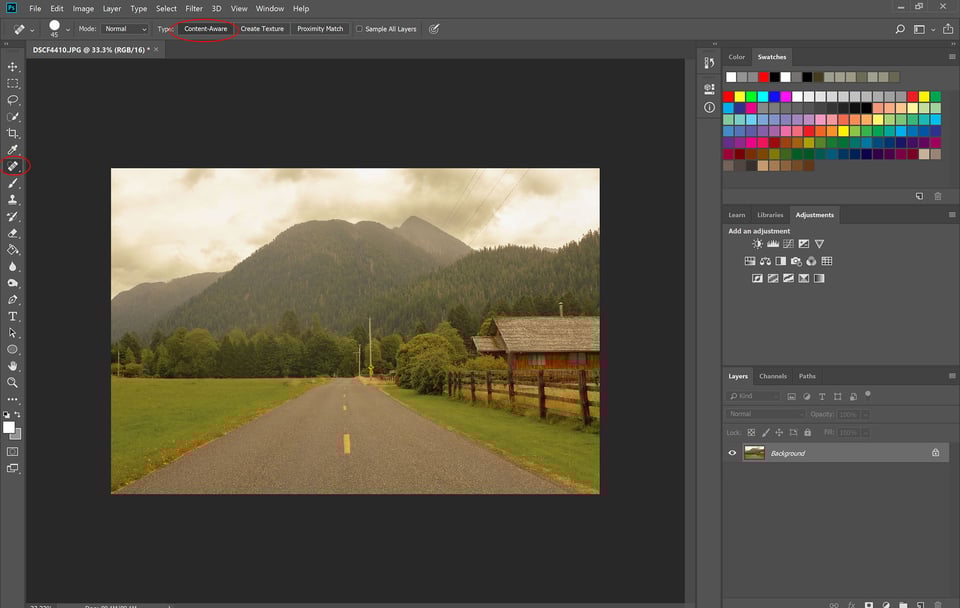The height and width of the screenshot is (608, 960).
Task: Select the Brush tool
Action: [x=12, y=183]
